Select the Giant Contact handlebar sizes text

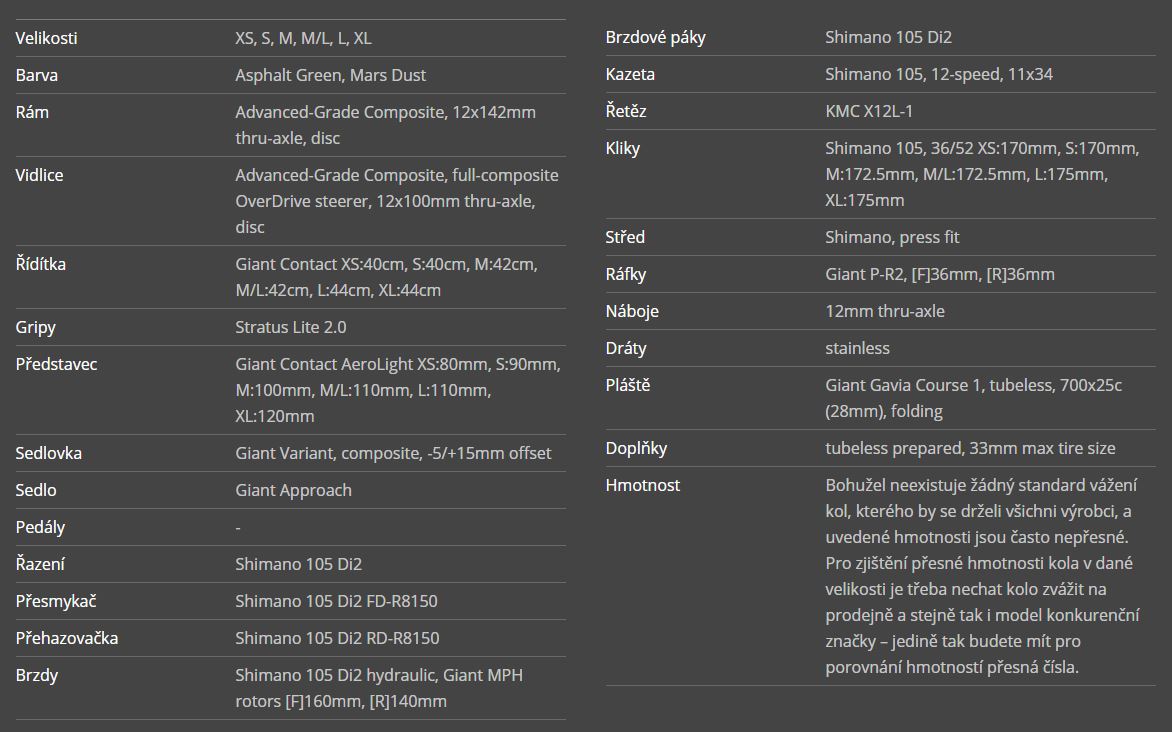click(386, 278)
